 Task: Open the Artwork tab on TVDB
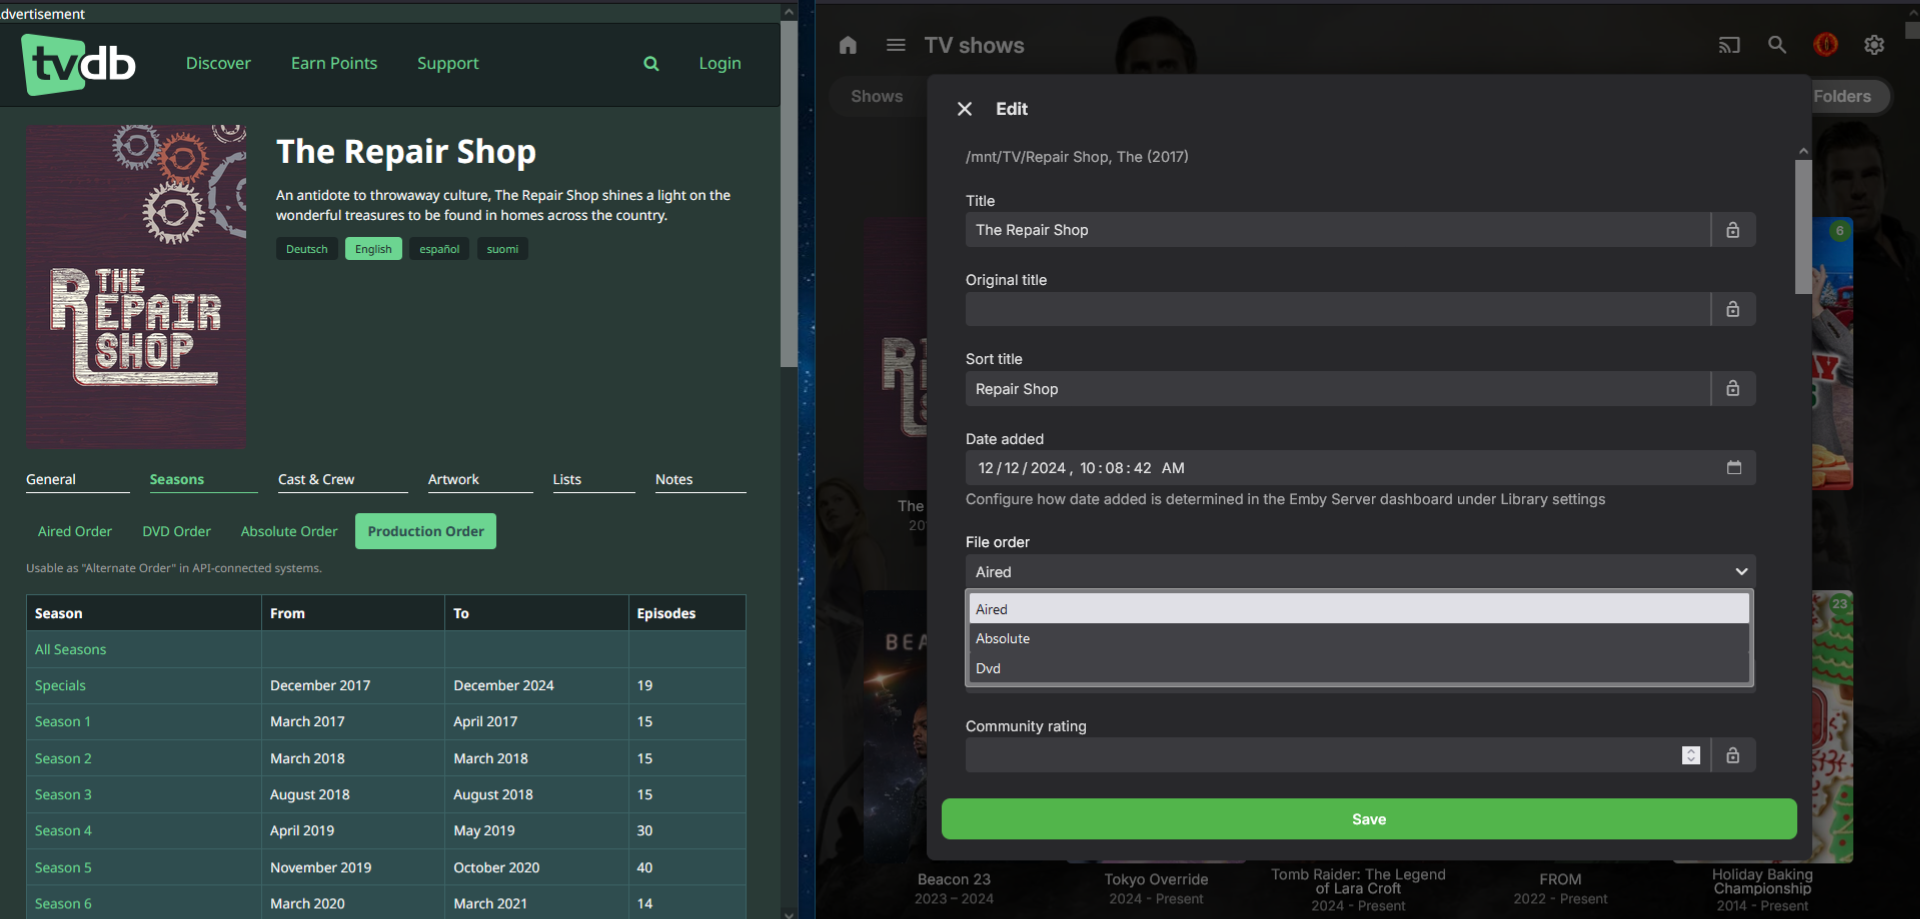(x=453, y=480)
